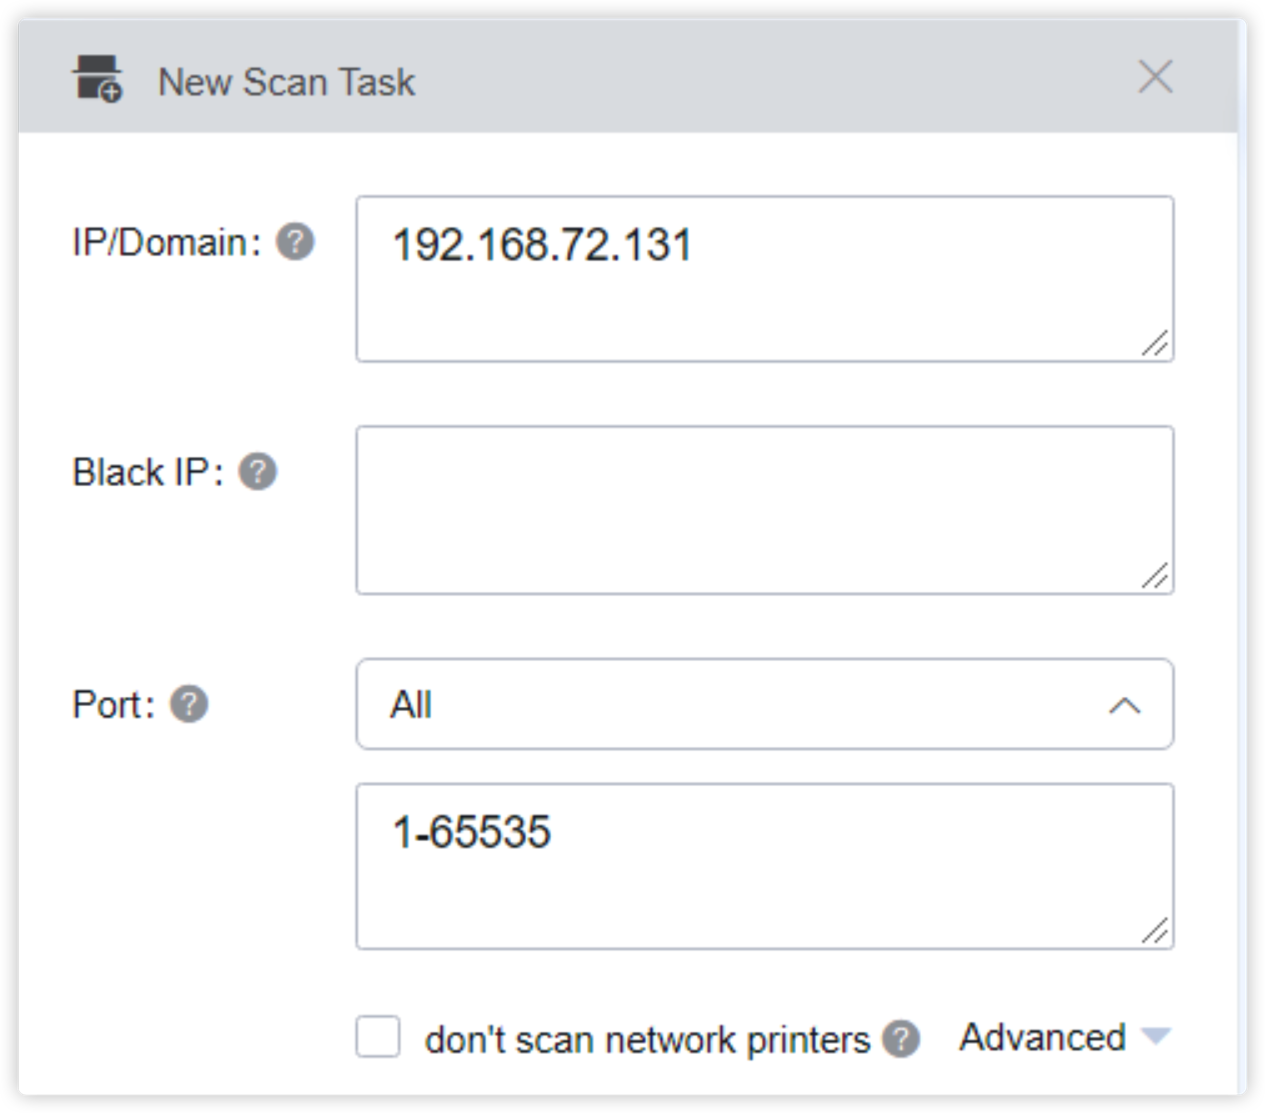
Task: Show the Black IP help question mark
Action: click(x=257, y=472)
